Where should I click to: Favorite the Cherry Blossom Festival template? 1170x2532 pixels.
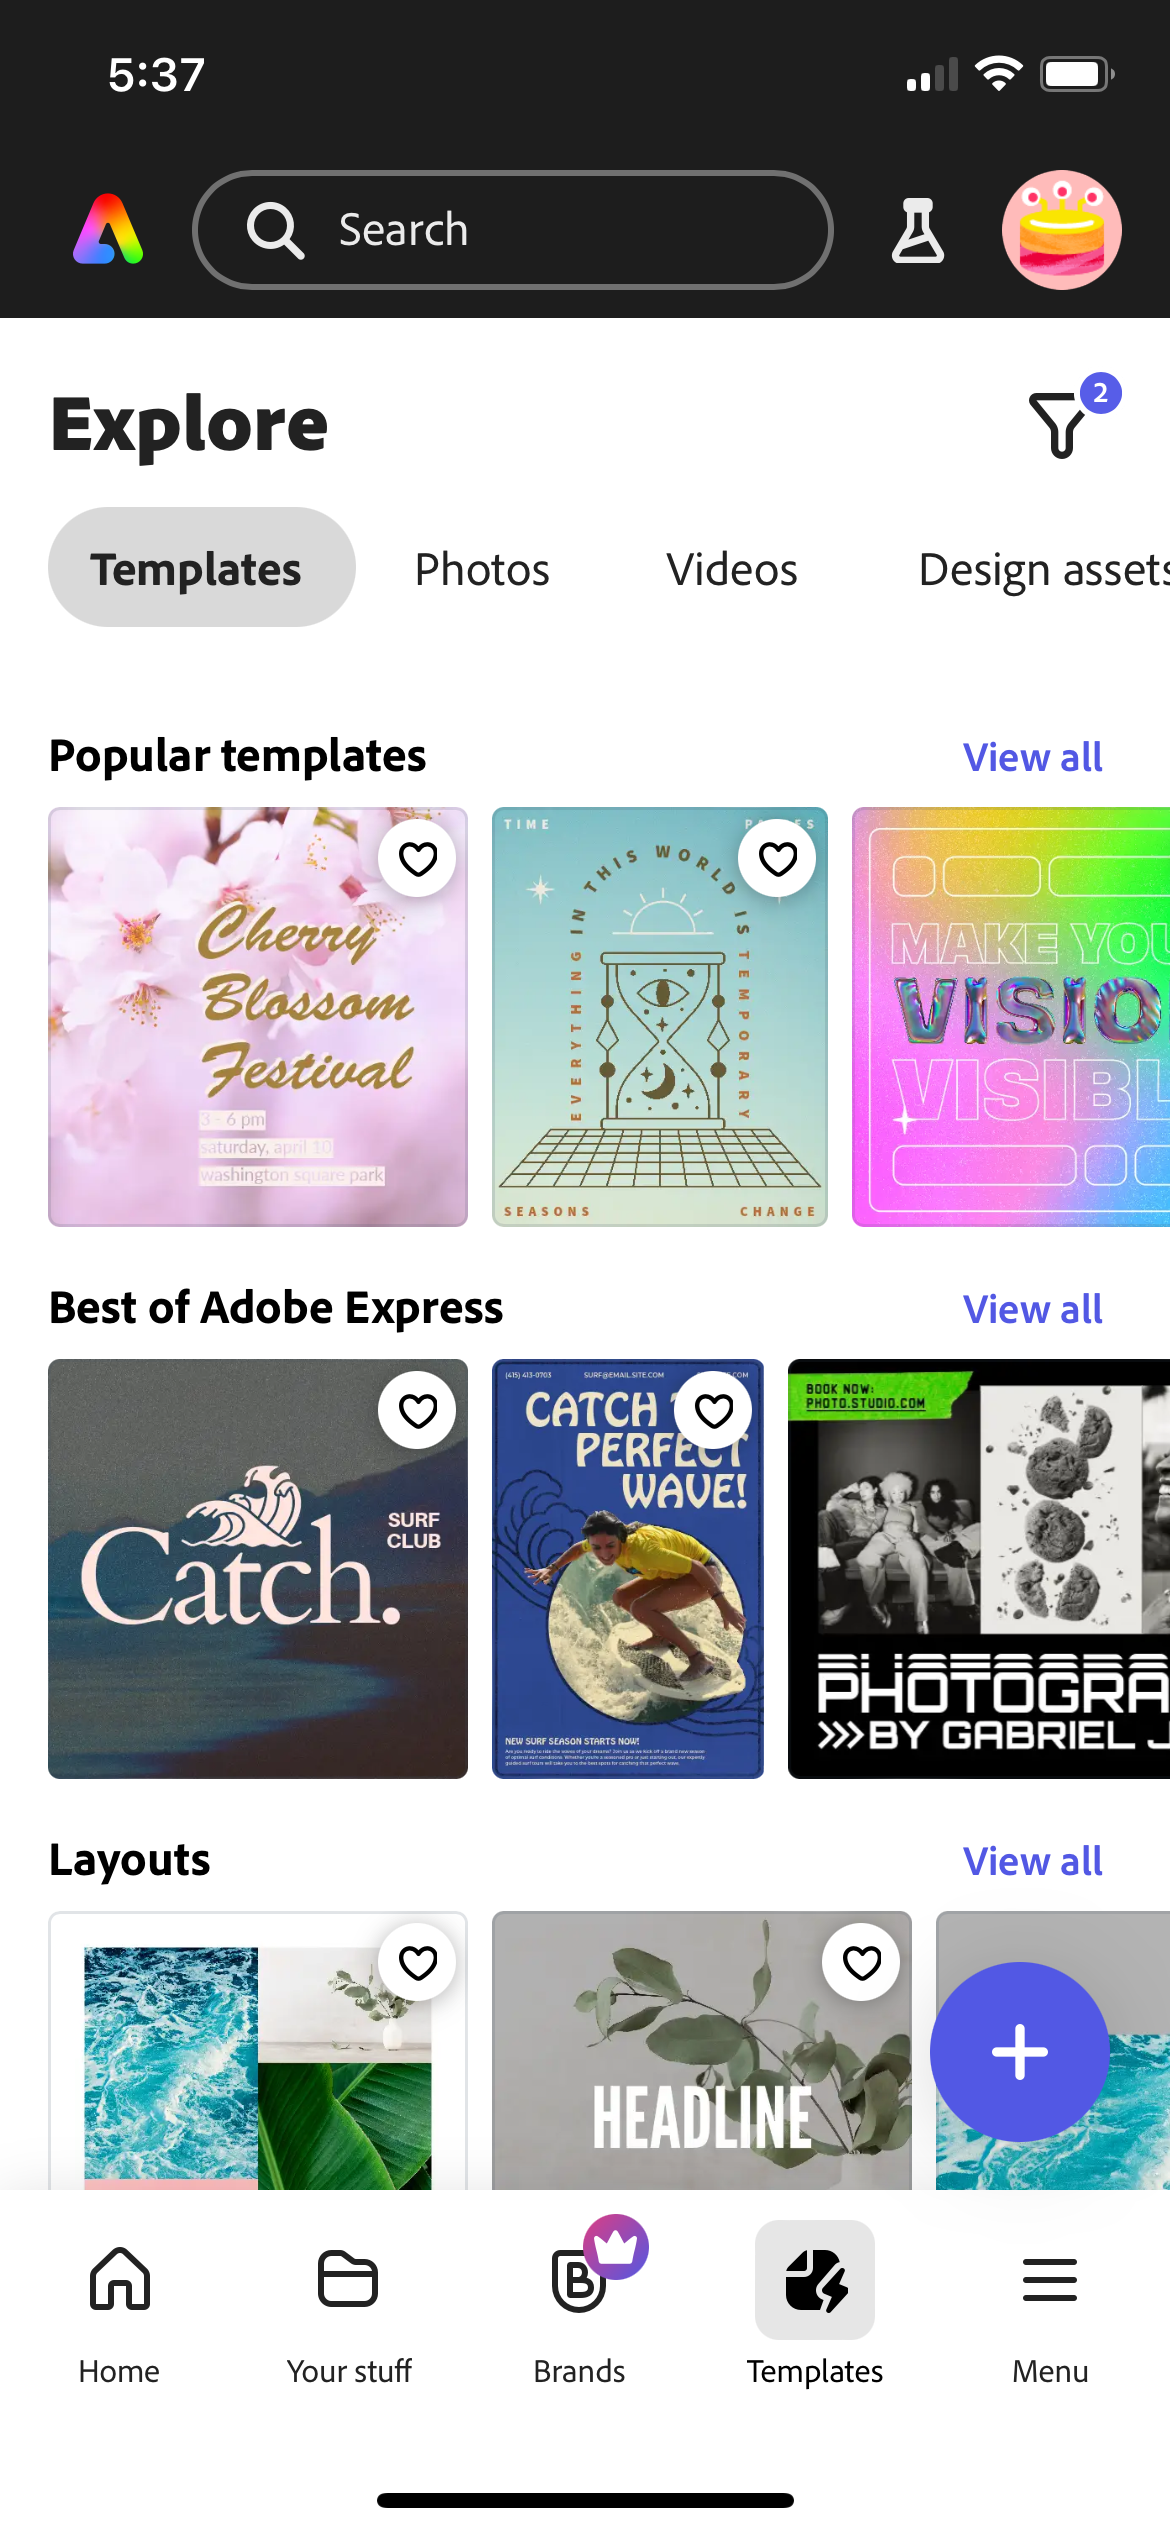tap(417, 858)
